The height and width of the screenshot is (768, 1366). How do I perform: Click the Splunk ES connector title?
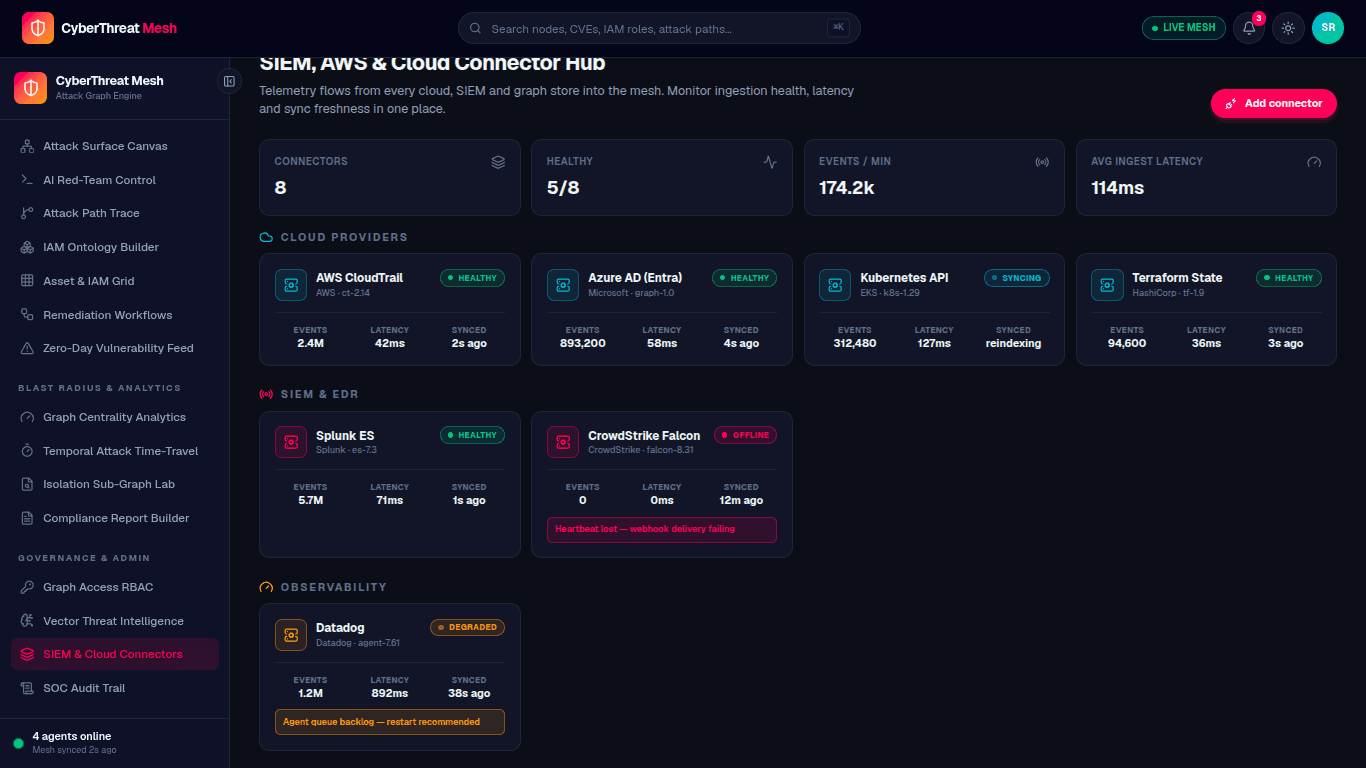345,436
